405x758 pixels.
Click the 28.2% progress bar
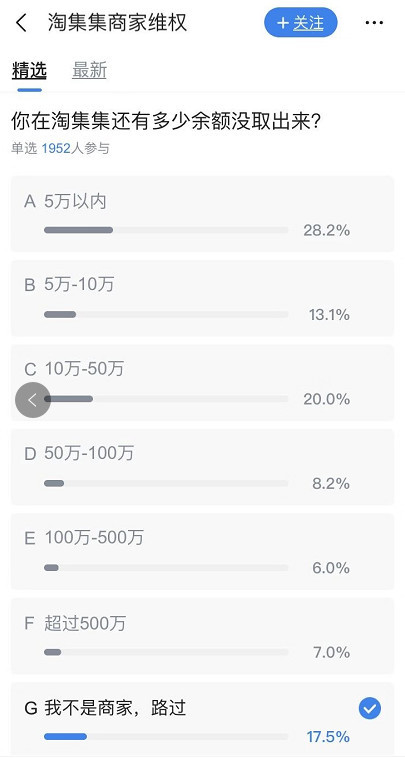click(166, 230)
